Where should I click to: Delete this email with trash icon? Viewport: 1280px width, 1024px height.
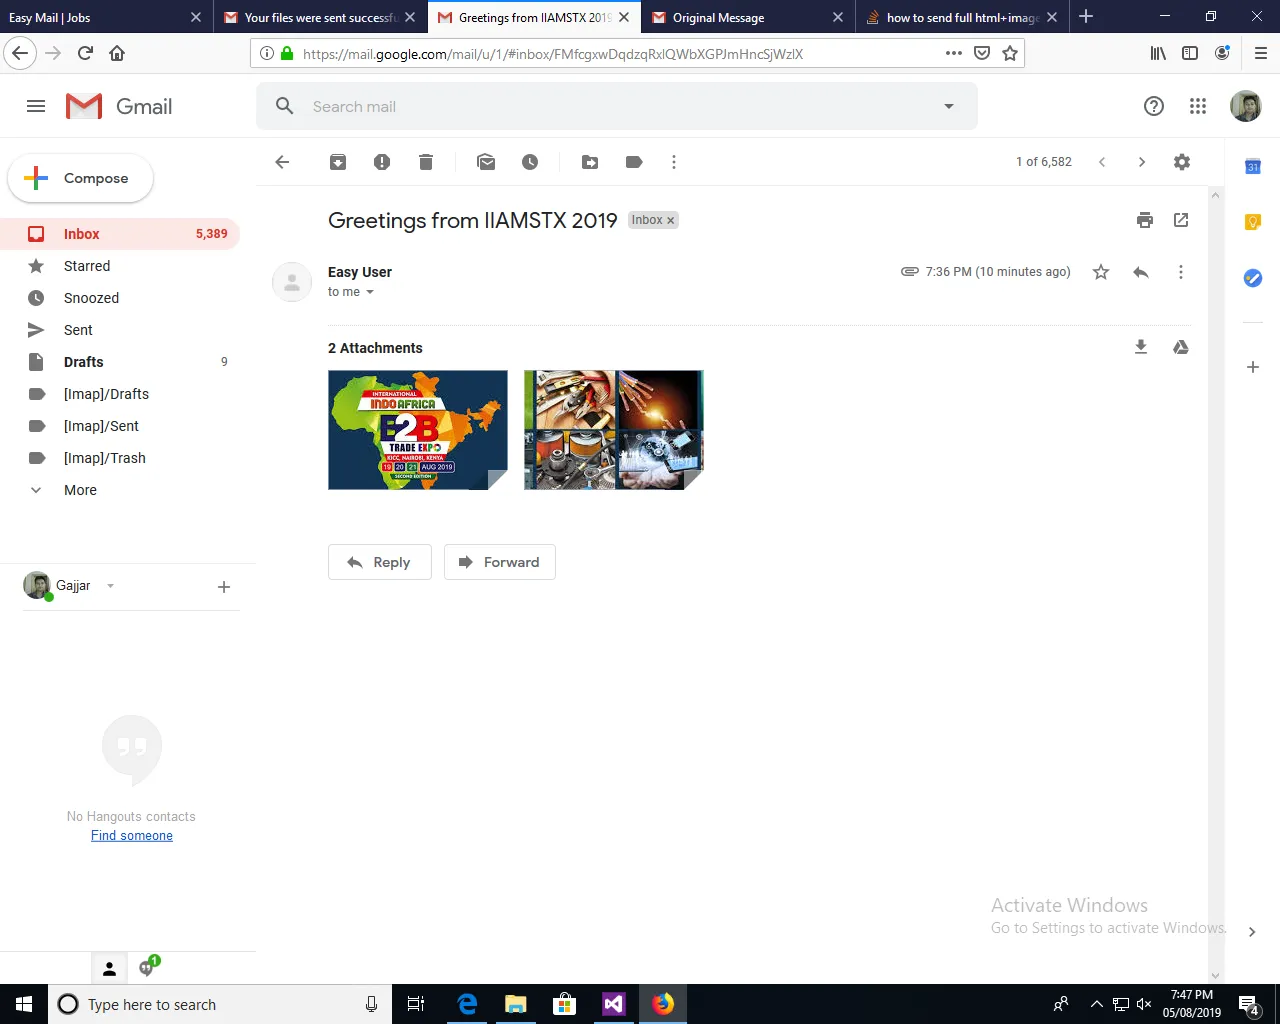pyautogui.click(x=426, y=162)
